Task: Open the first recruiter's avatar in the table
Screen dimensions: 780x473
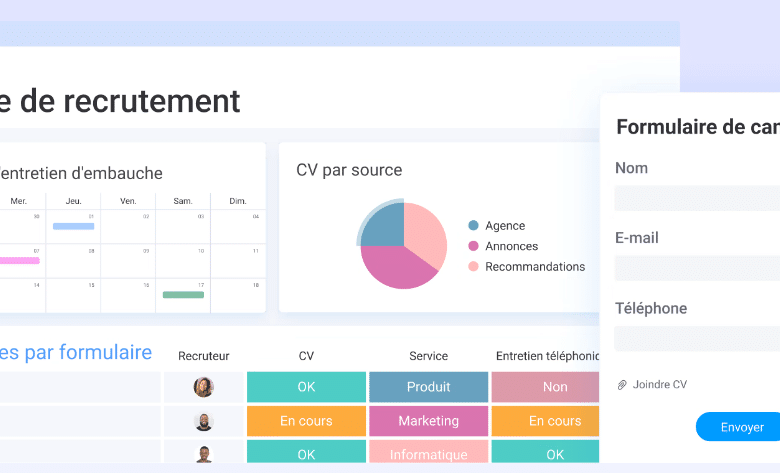Action: tap(204, 387)
